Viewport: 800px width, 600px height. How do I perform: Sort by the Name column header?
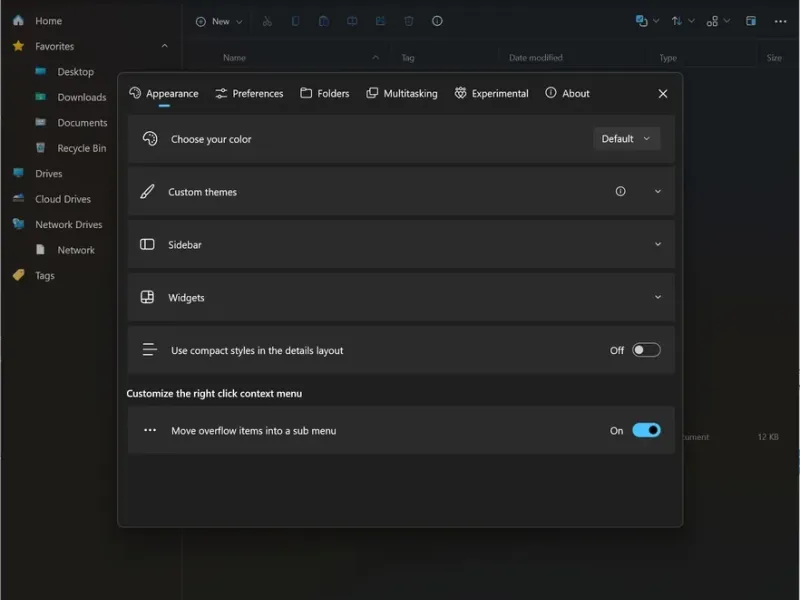(234, 58)
